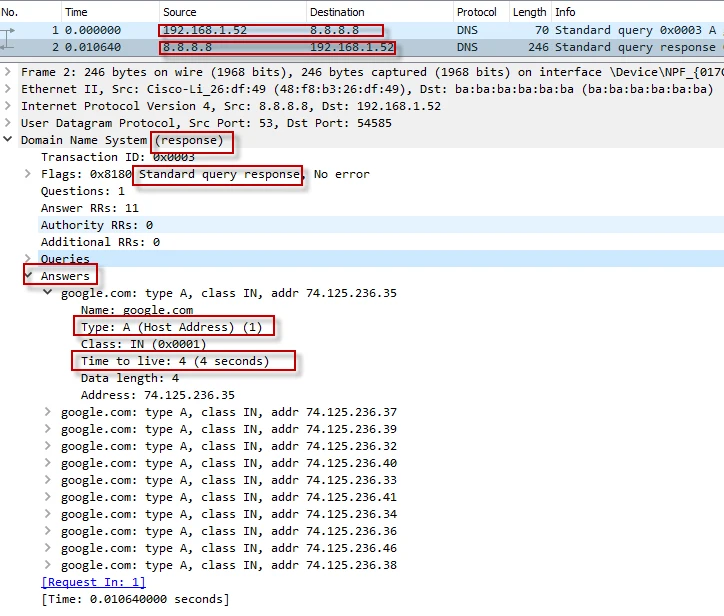Image resolution: width=724 pixels, height=616 pixels.
Task: Expand answer record with addr 74.125.236.37
Action: point(49,412)
